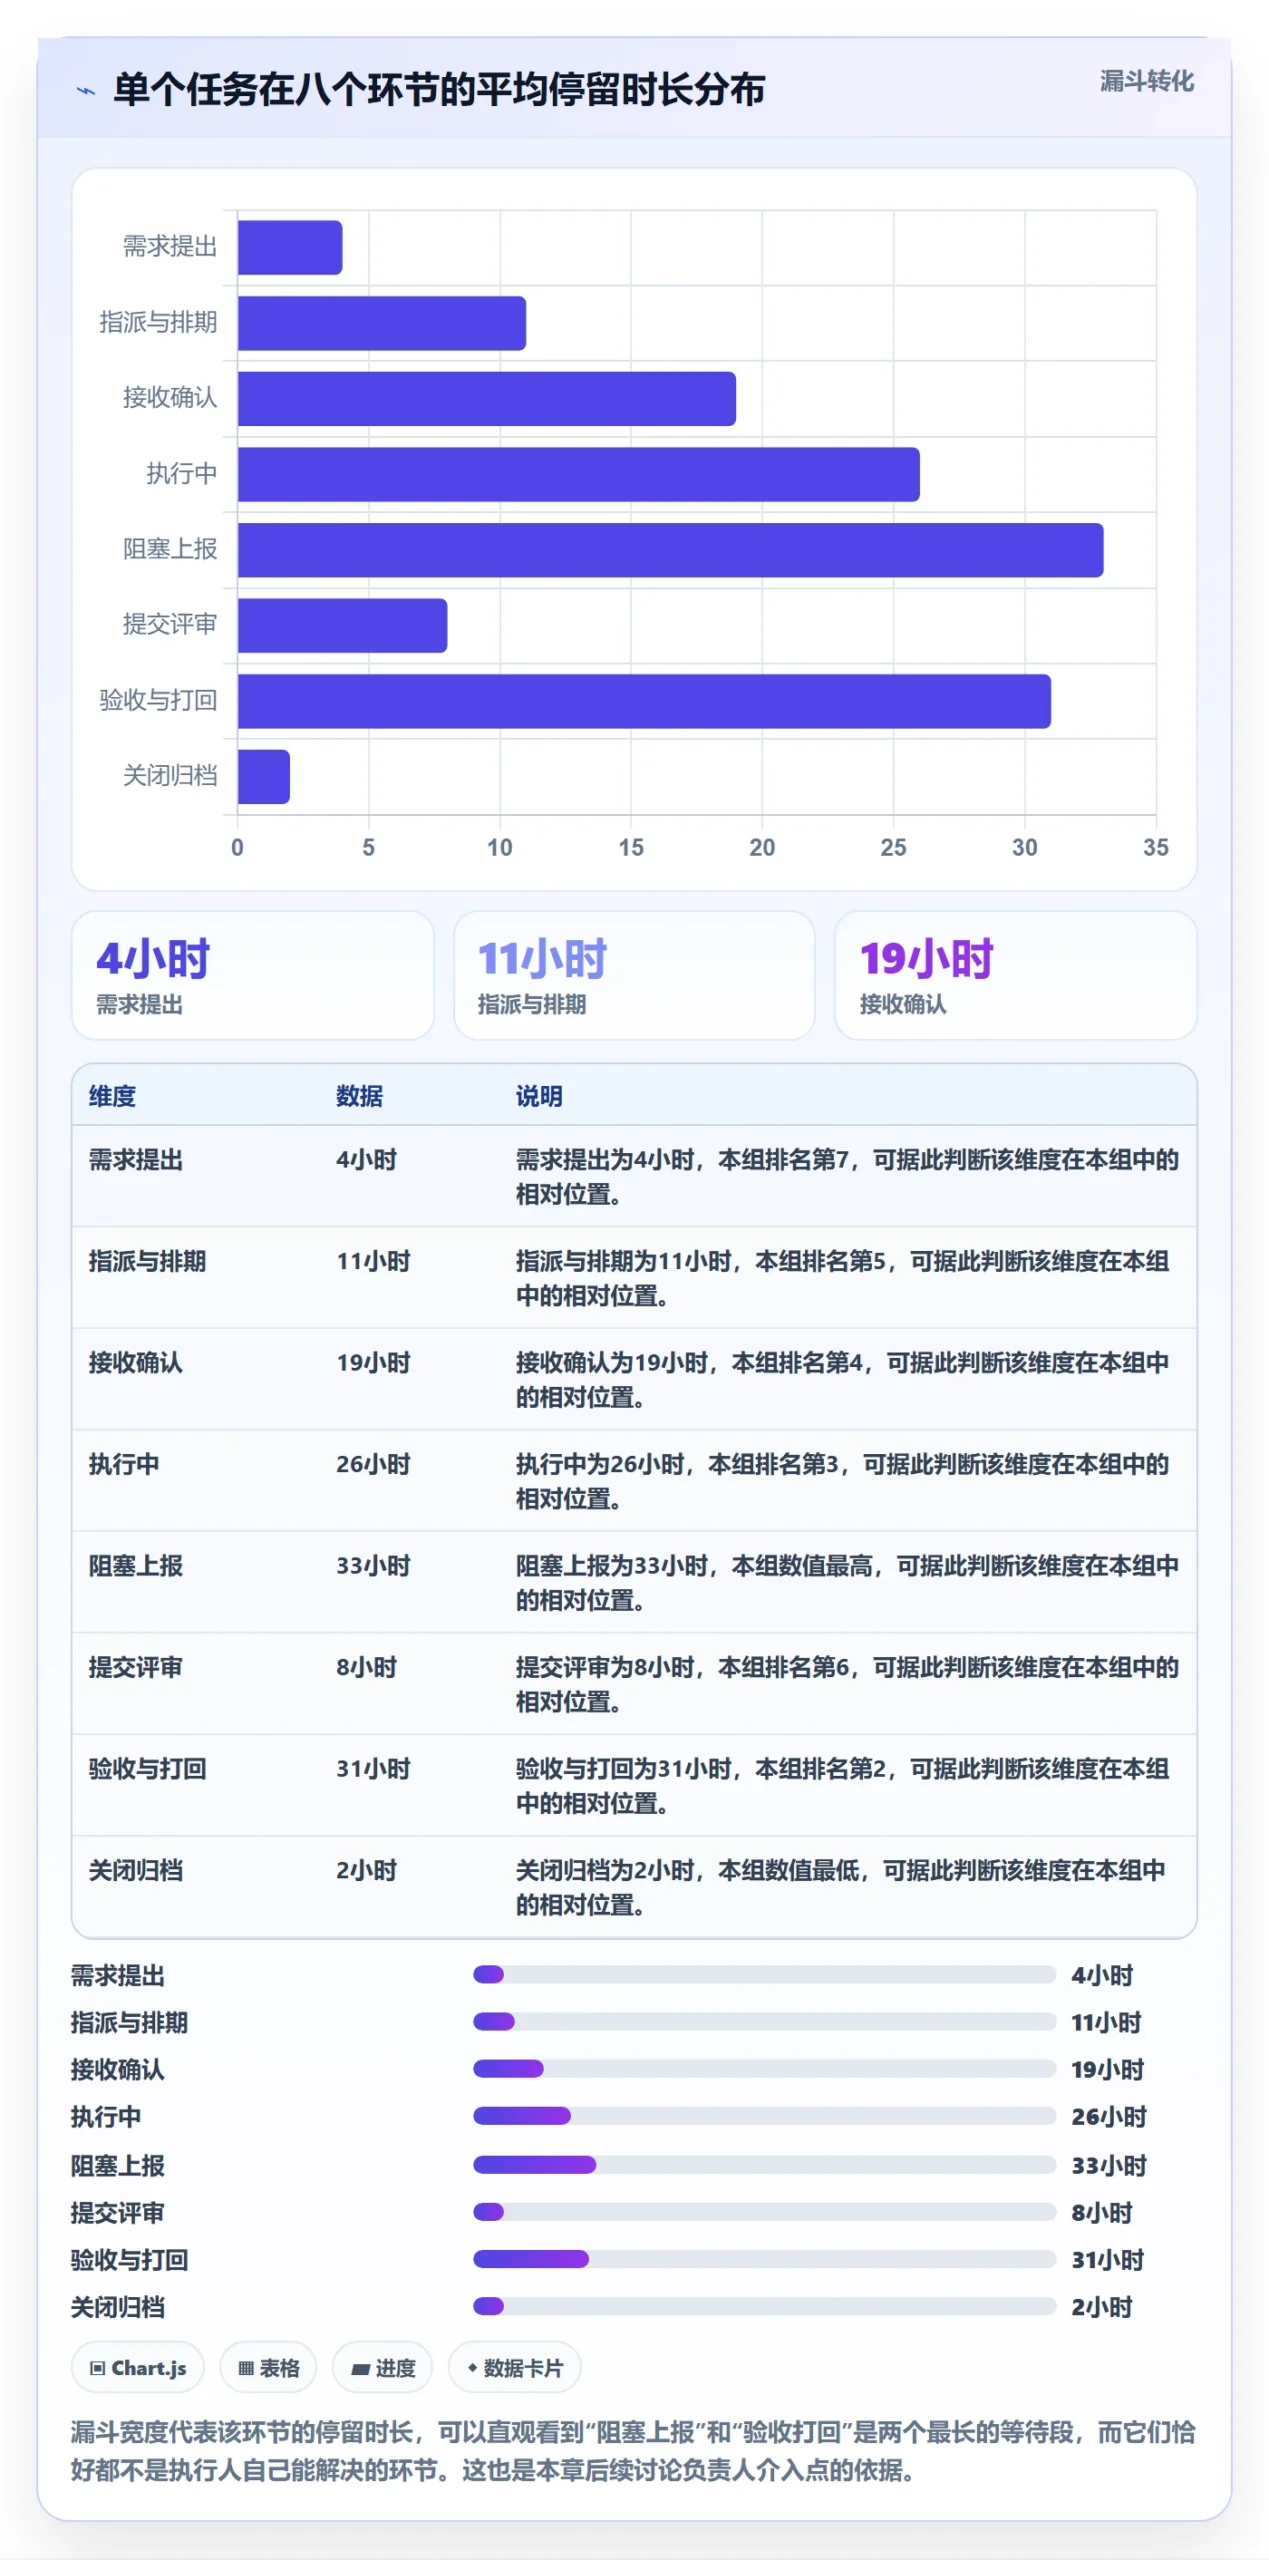This screenshot has height=2560, width=1269.
Task: Click the 指派与排期 progress bar
Action: click(764, 2021)
